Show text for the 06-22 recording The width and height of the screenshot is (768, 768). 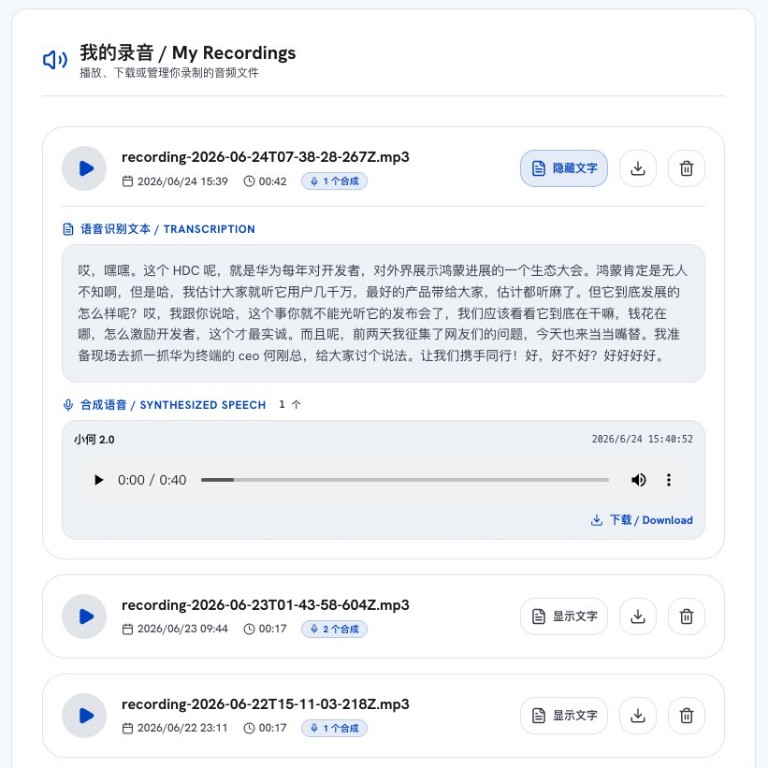[x=564, y=716]
